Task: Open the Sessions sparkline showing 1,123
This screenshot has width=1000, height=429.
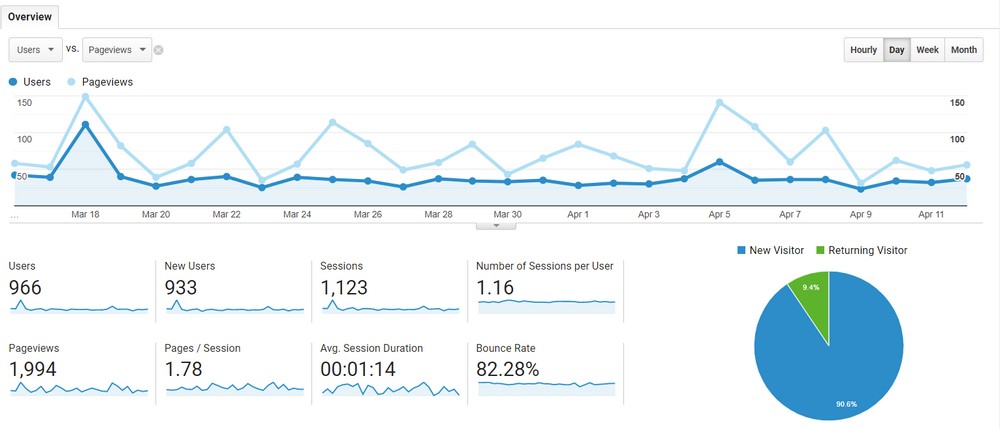Action: click(390, 307)
